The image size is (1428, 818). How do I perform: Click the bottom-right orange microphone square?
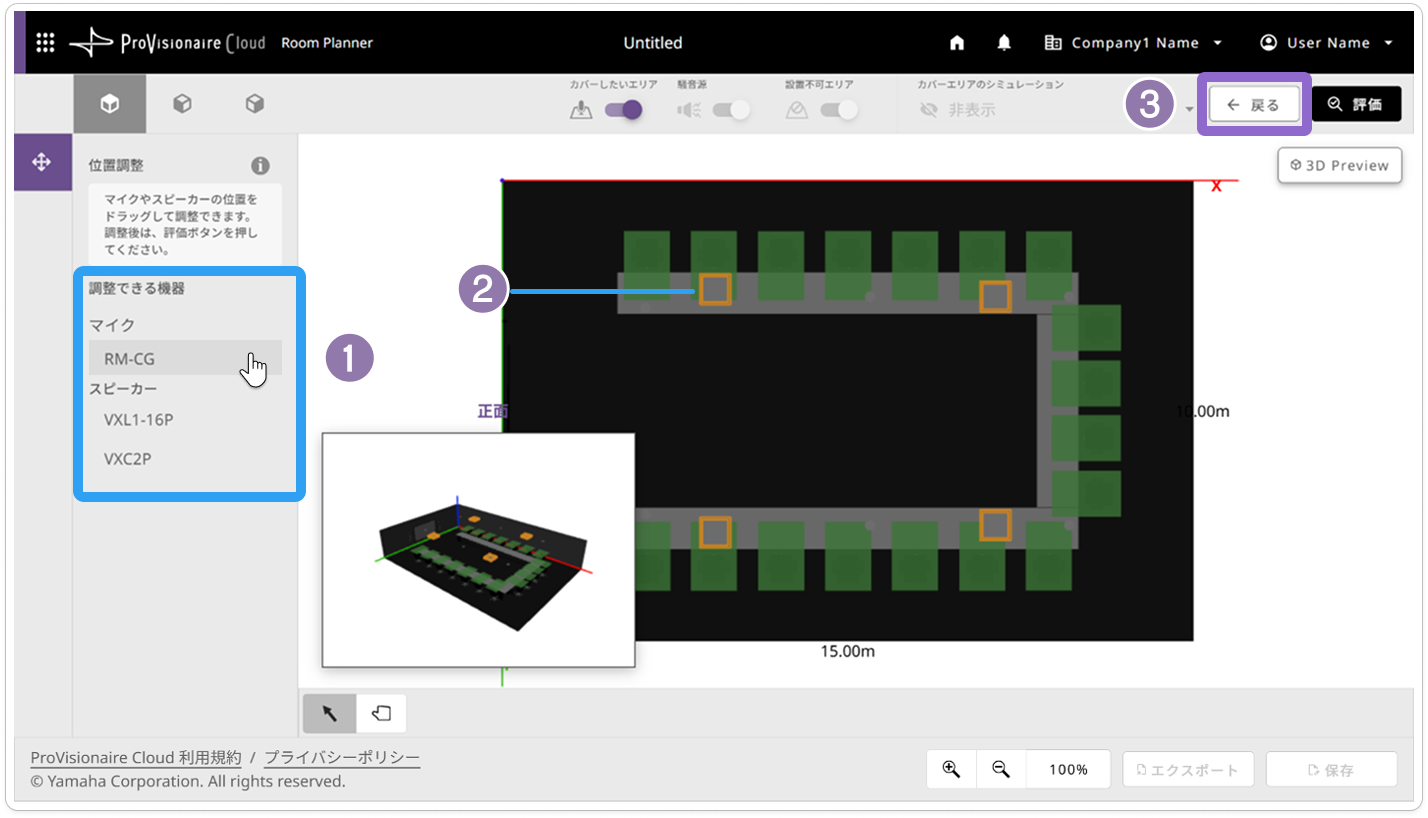(x=995, y=525)
